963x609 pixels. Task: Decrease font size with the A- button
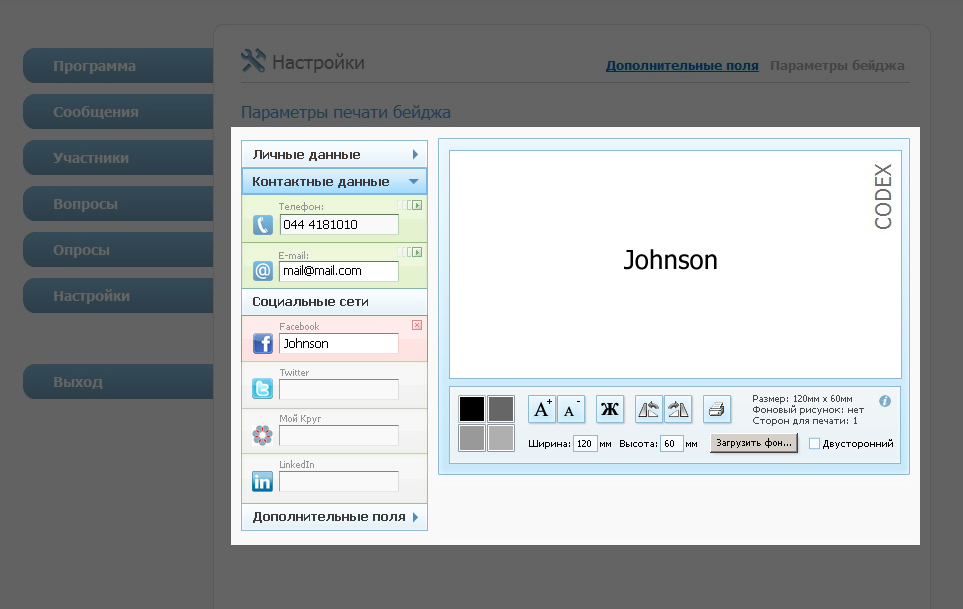(571, 409)
